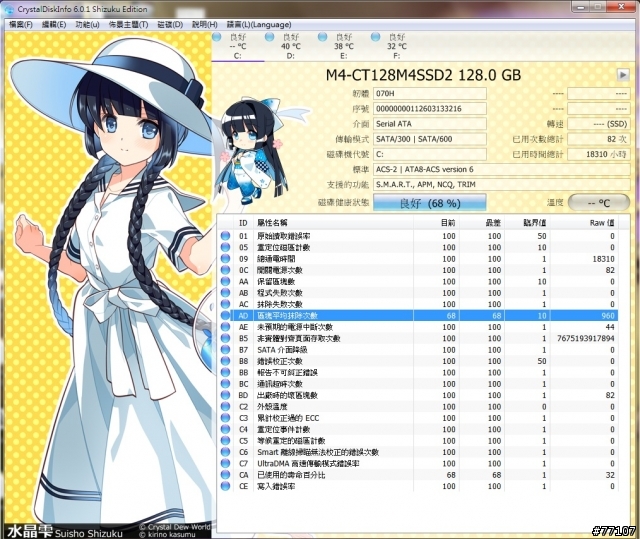The image size is (640, 539).
Task: Click standard field ACS-2 | ATA8-ACS version 6
Action: 502,169
